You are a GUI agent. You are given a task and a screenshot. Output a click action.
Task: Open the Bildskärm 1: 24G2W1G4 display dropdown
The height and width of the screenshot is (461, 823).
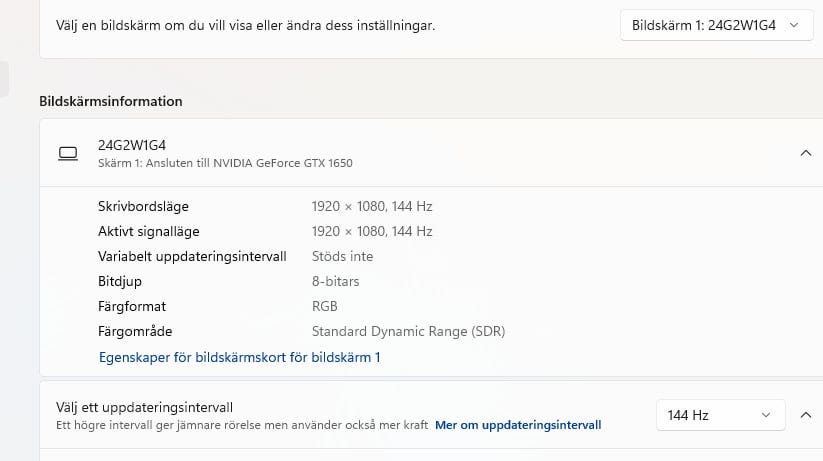click(x=716, y=25)
